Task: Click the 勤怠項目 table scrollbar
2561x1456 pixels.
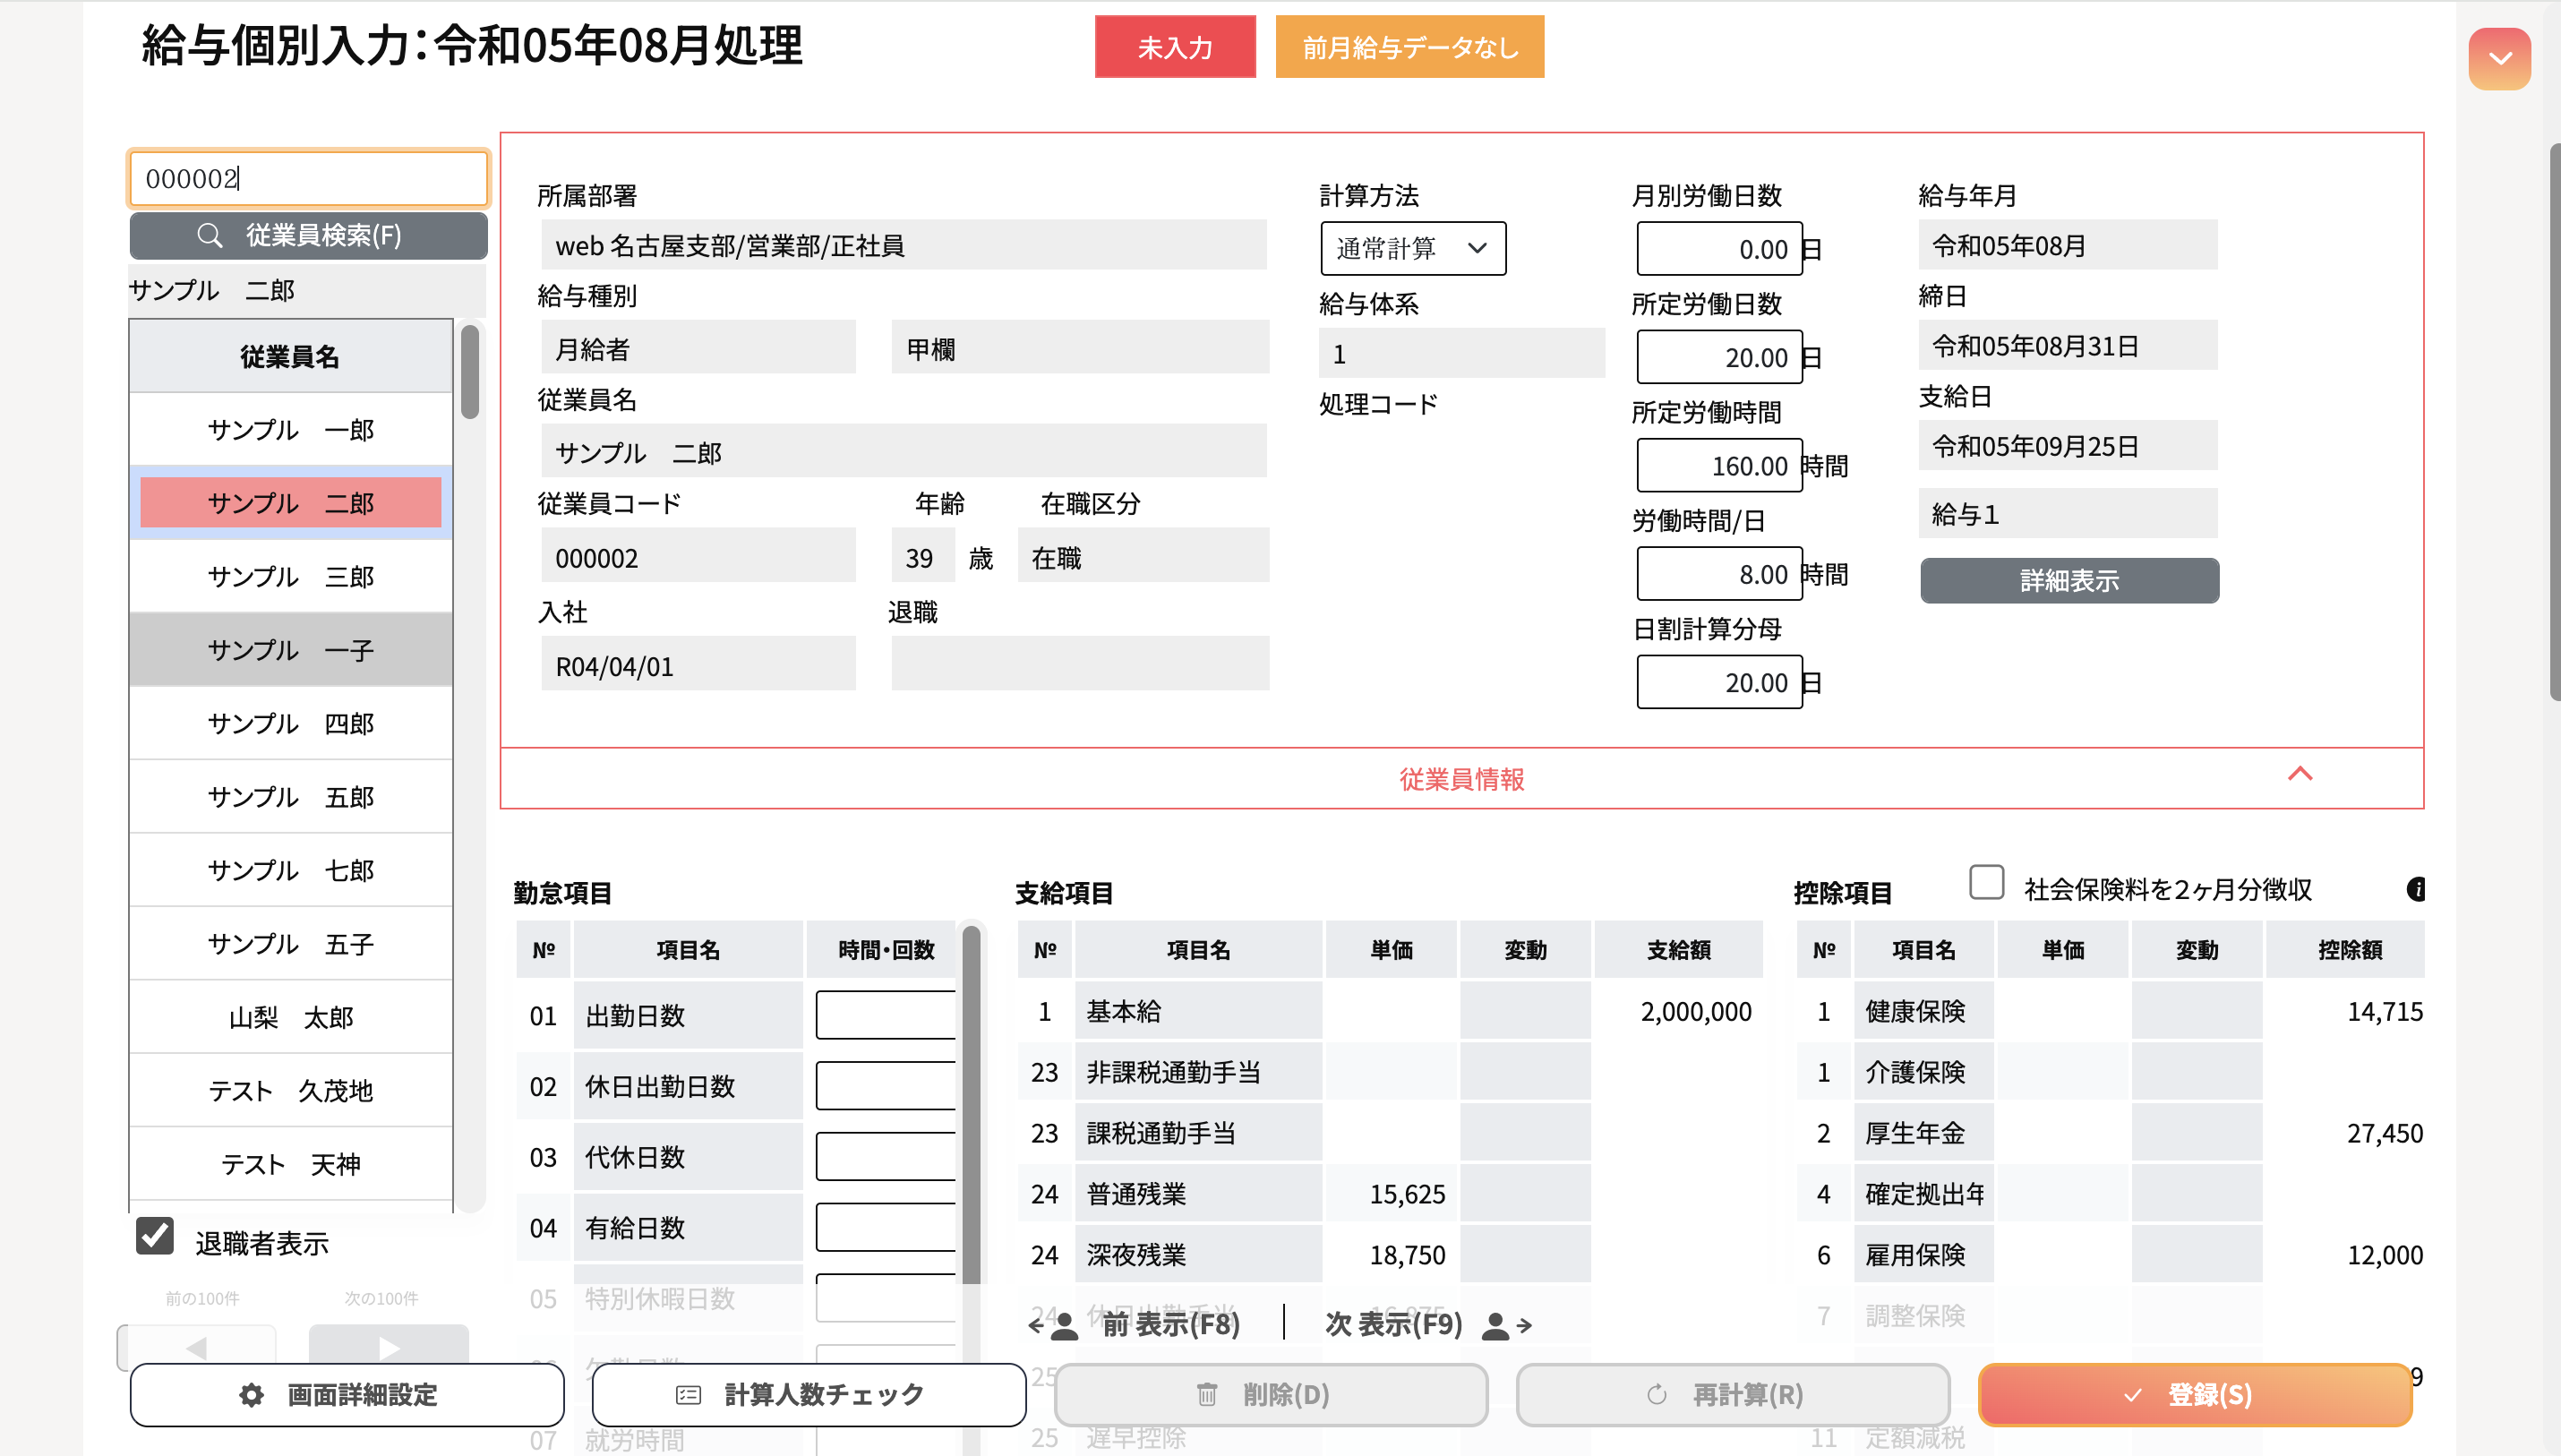Action: [970, 1105]
